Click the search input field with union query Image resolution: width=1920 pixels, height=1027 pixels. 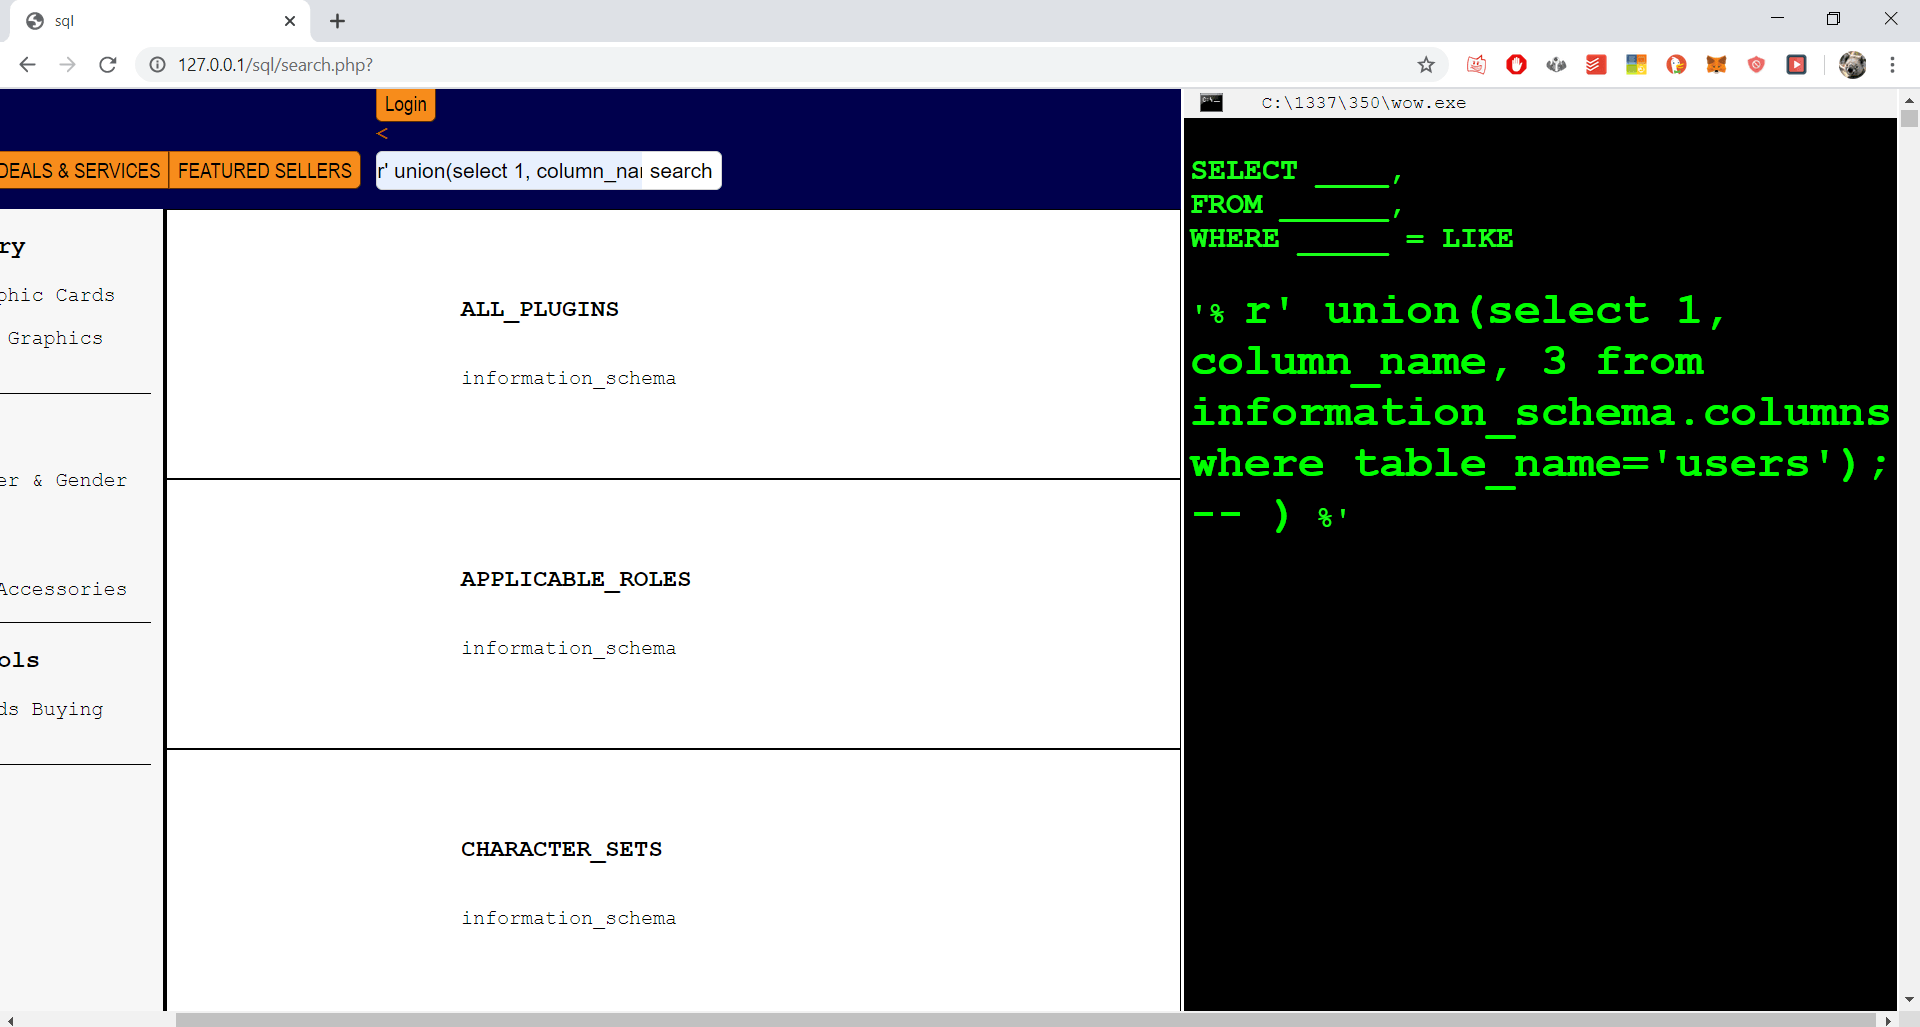[510, 170]
